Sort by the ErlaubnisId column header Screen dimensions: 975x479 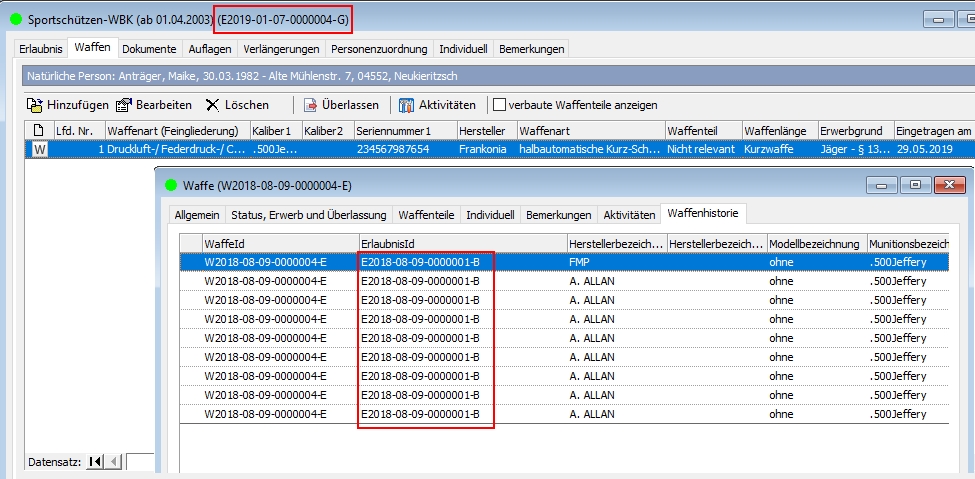click(460, 244)
